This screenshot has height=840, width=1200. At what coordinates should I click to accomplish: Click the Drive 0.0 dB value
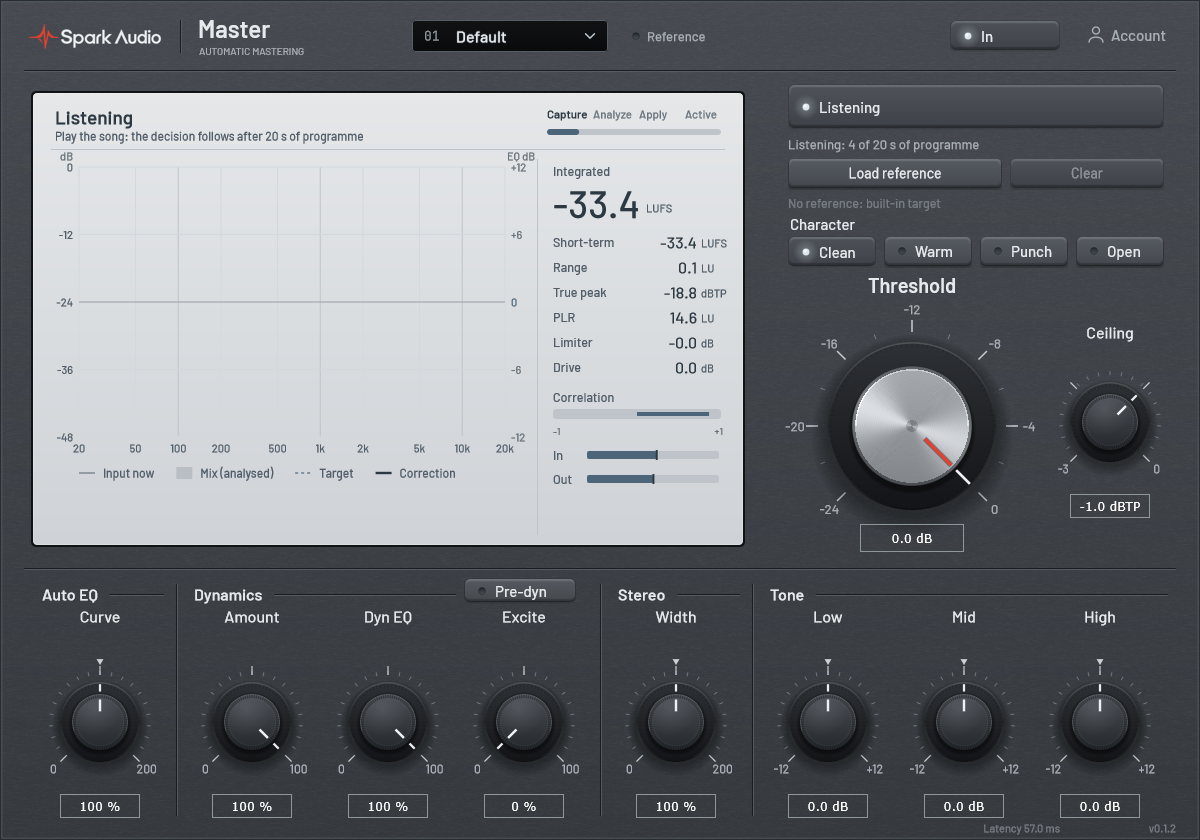point(694,368)
